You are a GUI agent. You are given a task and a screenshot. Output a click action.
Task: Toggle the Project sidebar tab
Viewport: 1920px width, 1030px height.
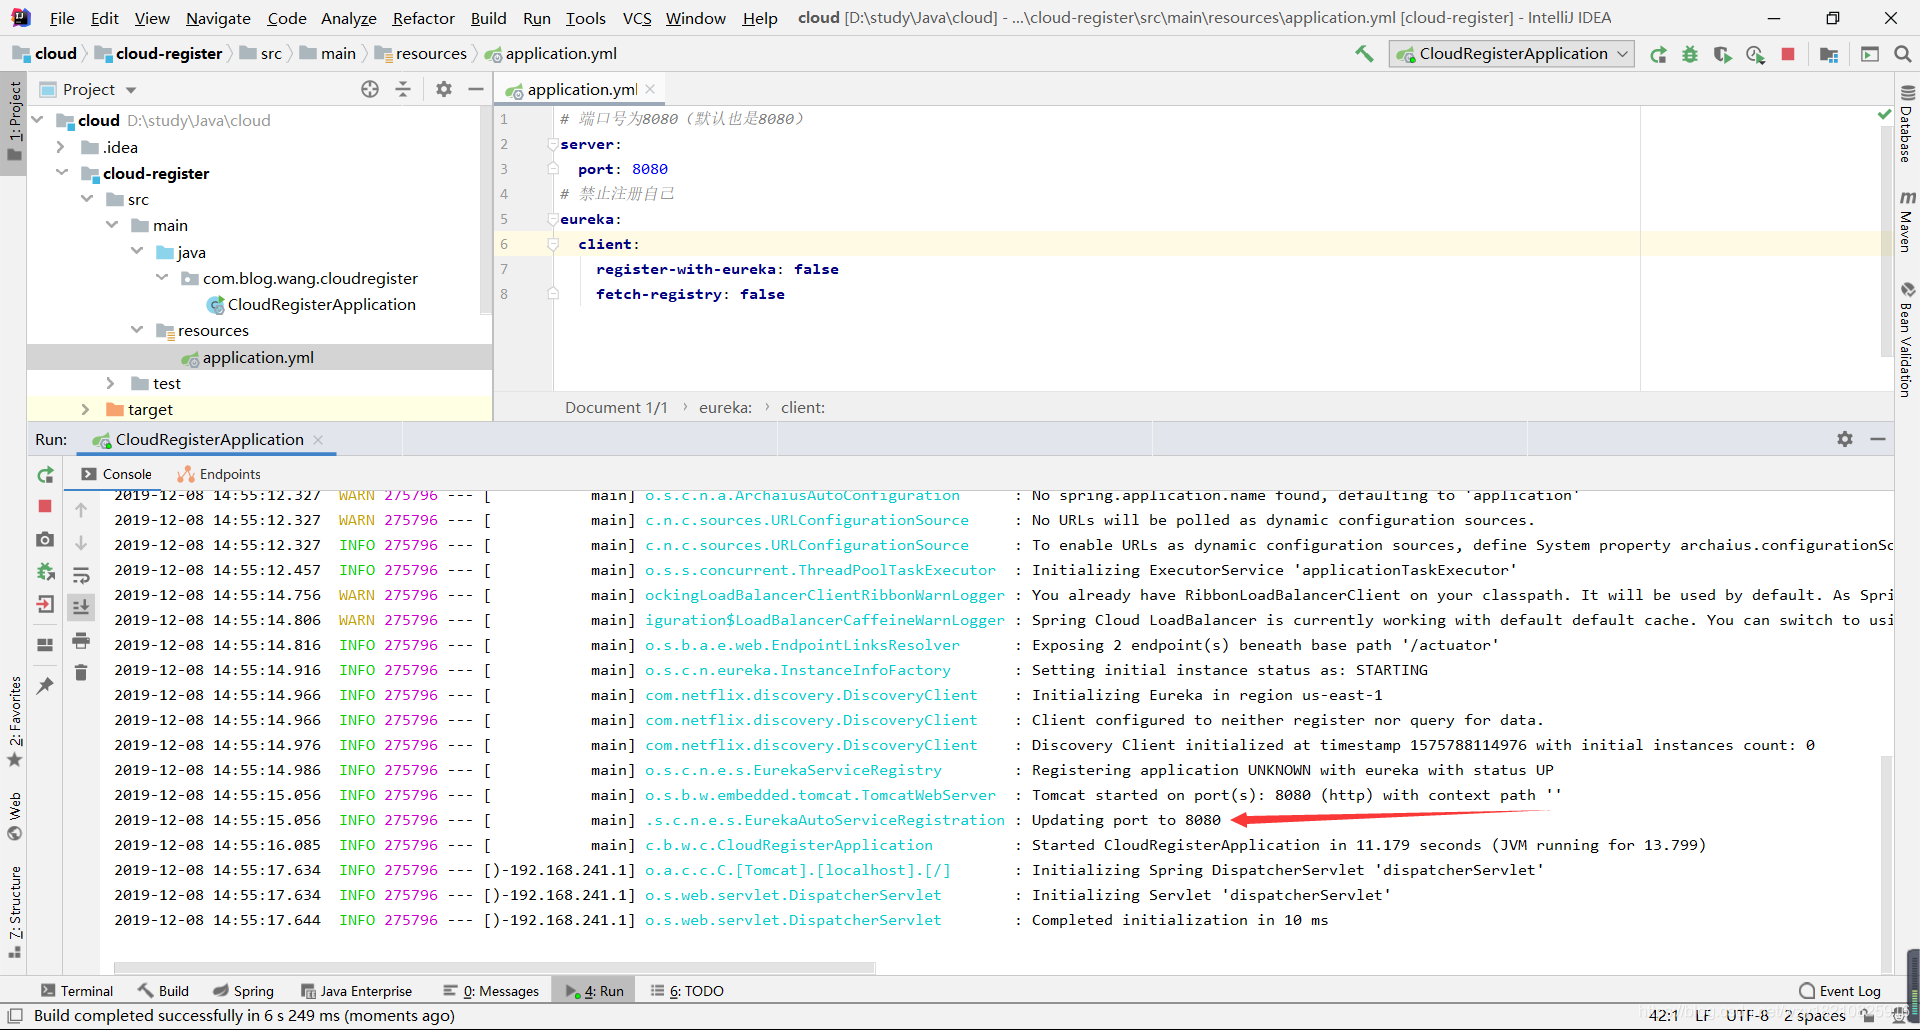coord(14,122)
